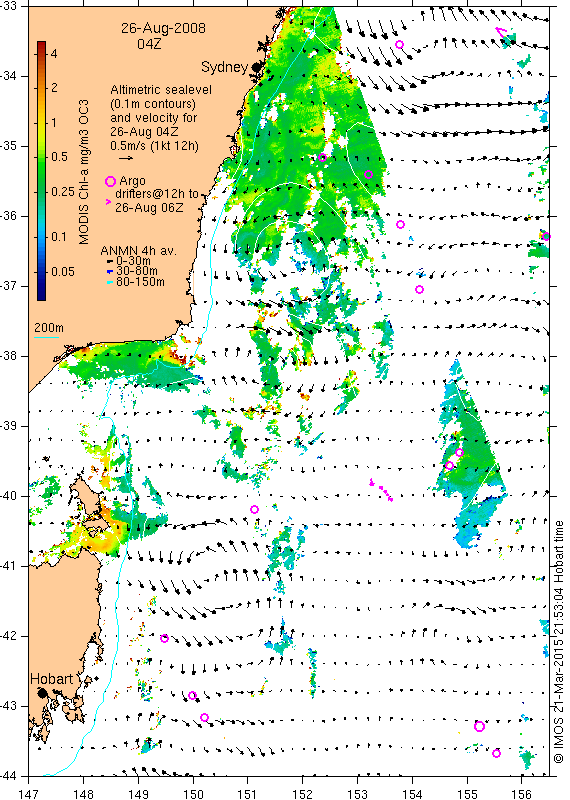
Task: Click the Argo float circle near 39.6°S 154.7°E
Action: tap(449, 465)
